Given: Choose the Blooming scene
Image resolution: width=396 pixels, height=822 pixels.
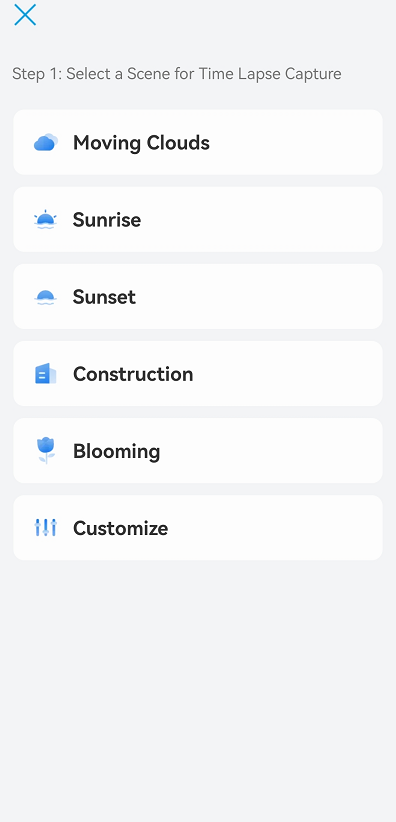Looking at the screenshot, I should [x=198, y=450].
